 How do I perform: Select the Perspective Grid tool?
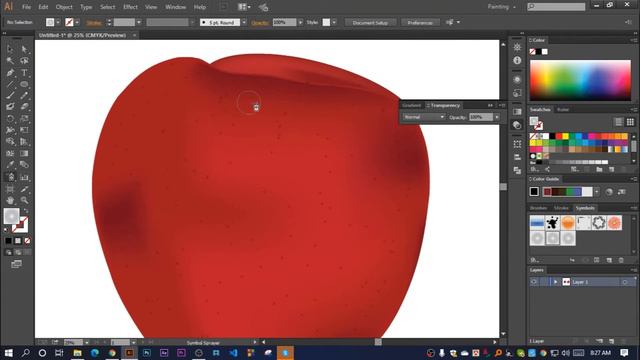pyautogui.click(x=24, y=142)
